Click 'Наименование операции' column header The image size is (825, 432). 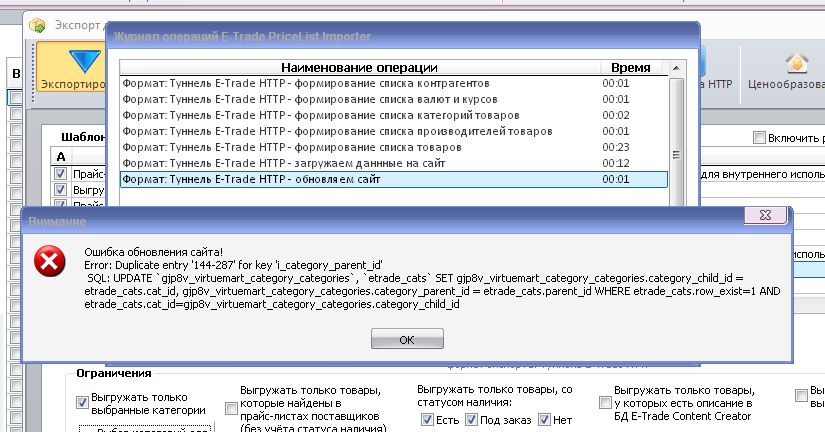(x=359, y=67)
